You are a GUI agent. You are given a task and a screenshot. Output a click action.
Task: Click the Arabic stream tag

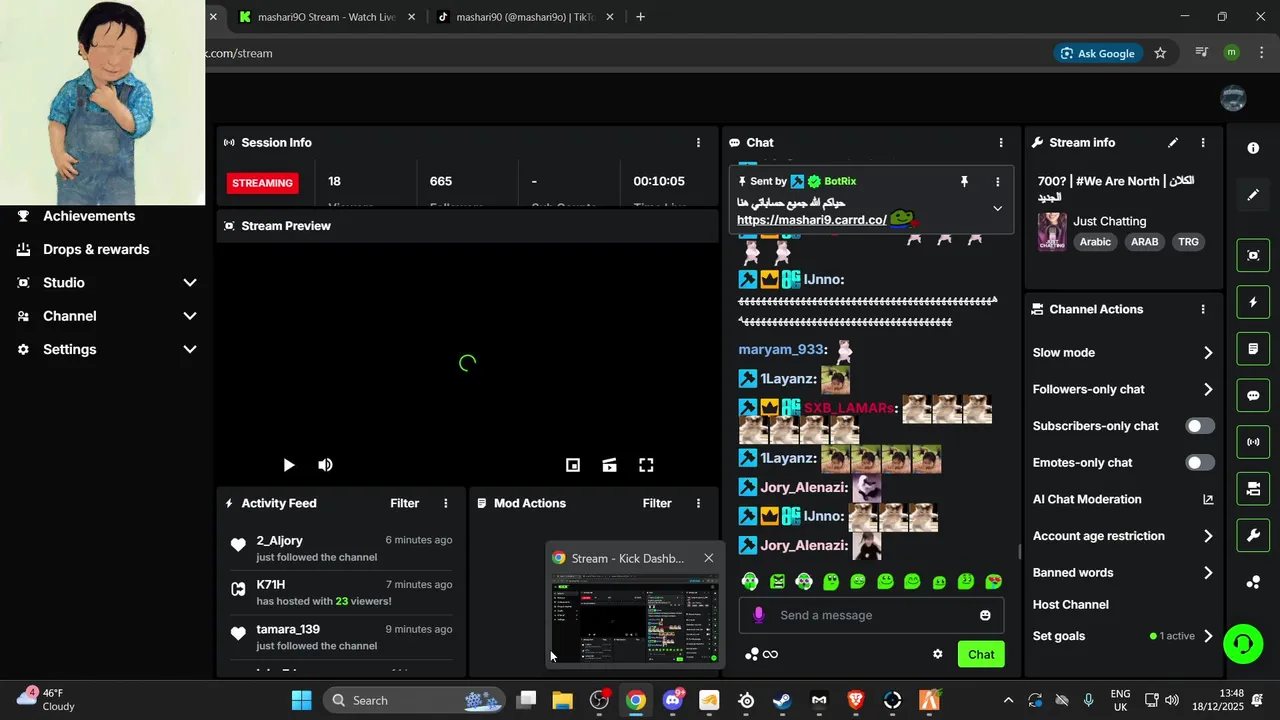tap(1095, 242)
